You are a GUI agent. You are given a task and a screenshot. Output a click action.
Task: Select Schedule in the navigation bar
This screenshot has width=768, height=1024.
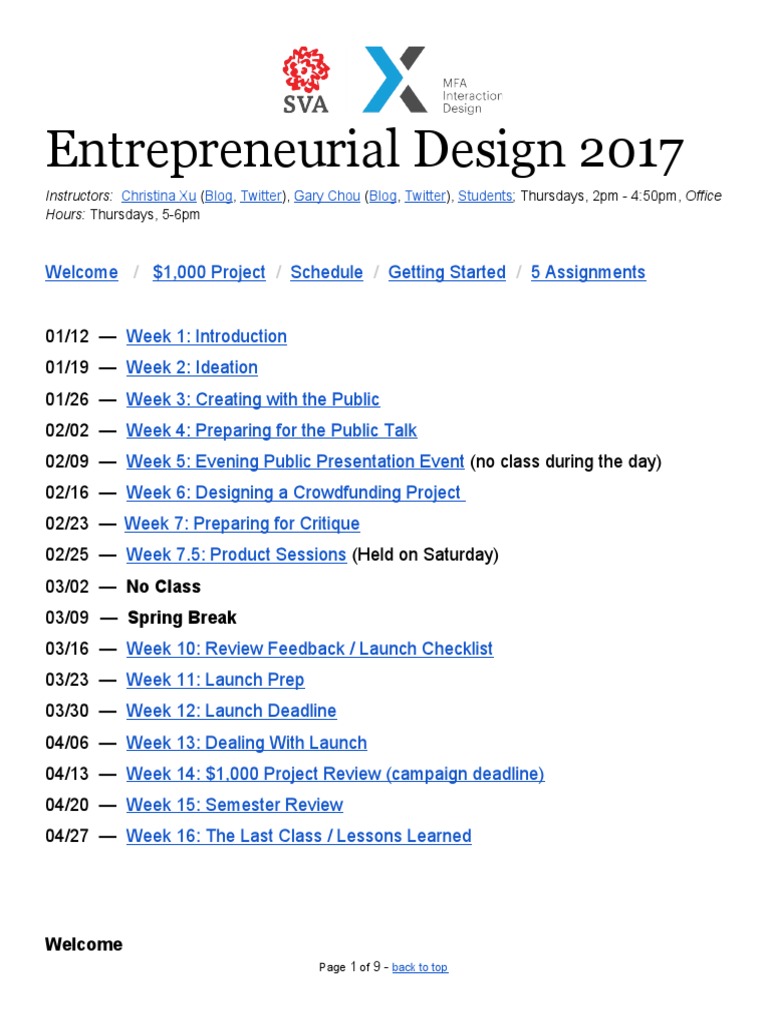[327, 272]
